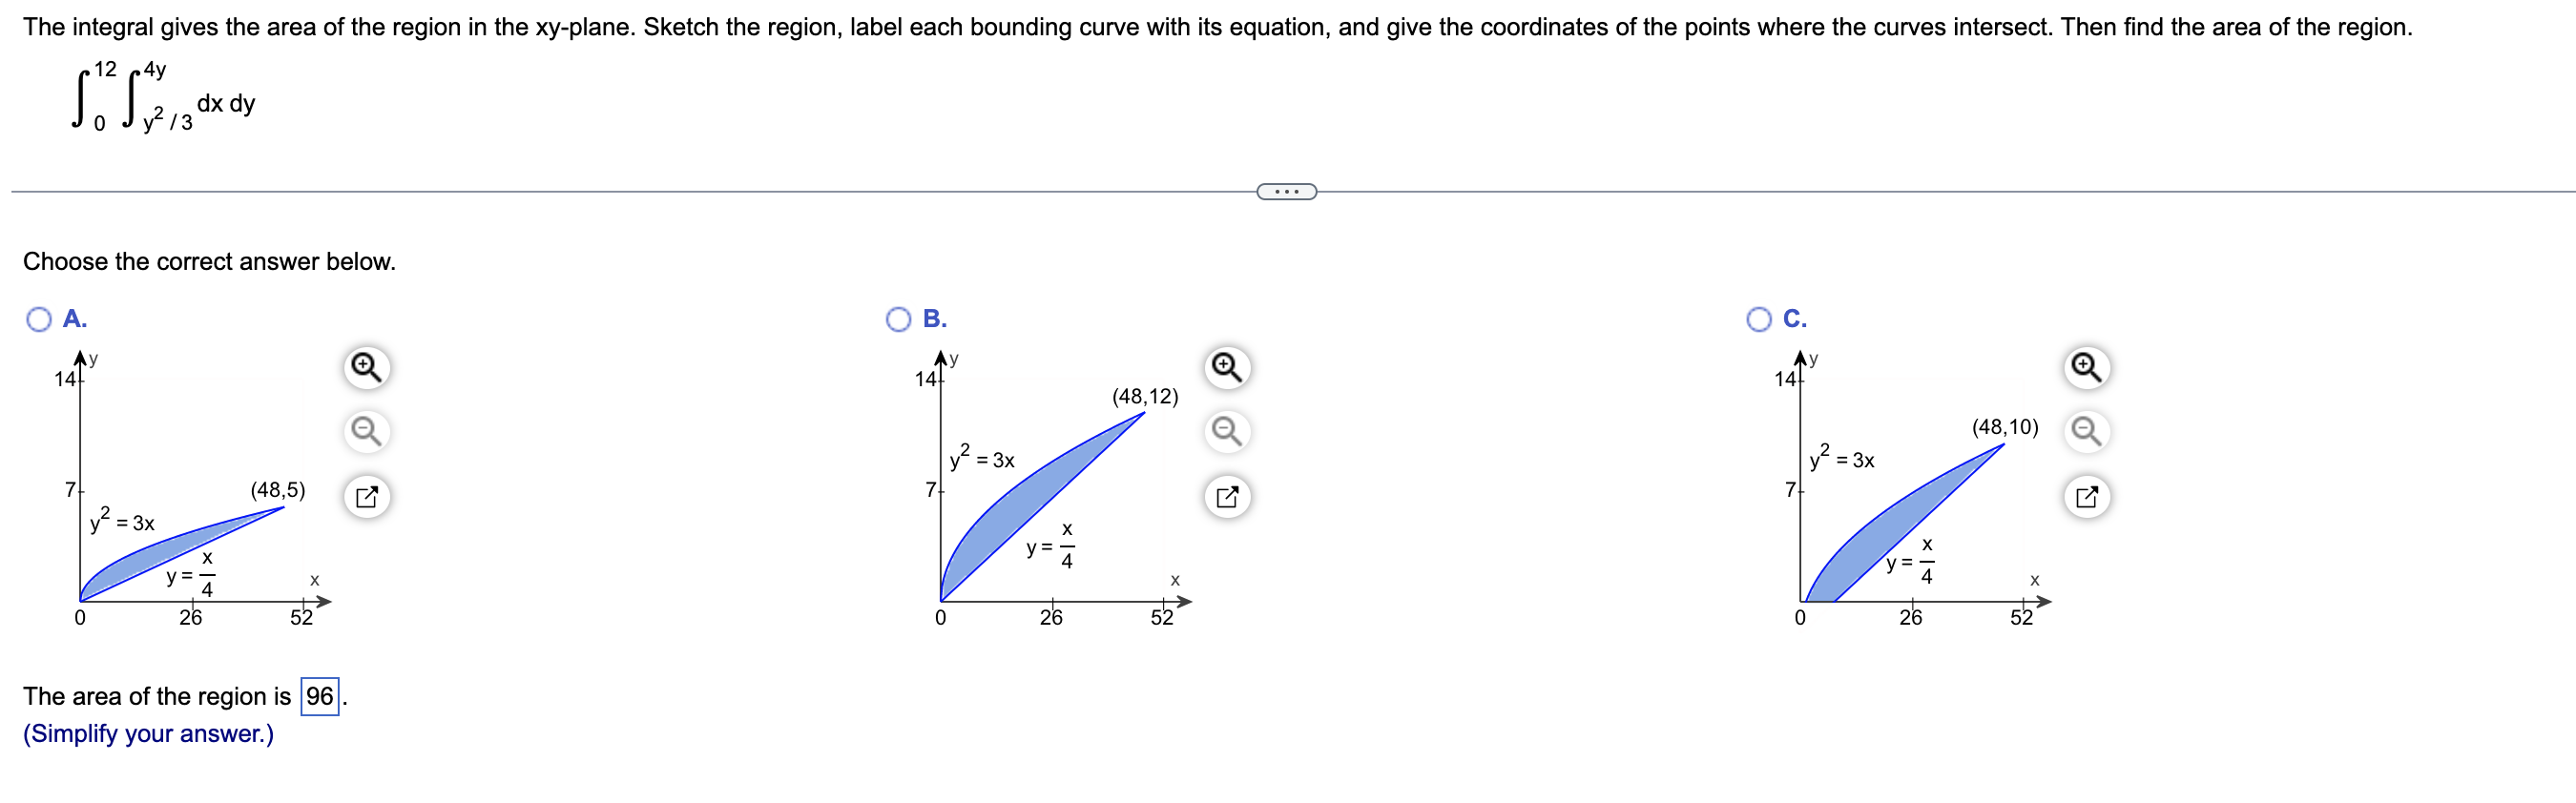Click the zoom-out magnifier on graph B

pos(1227,432)
